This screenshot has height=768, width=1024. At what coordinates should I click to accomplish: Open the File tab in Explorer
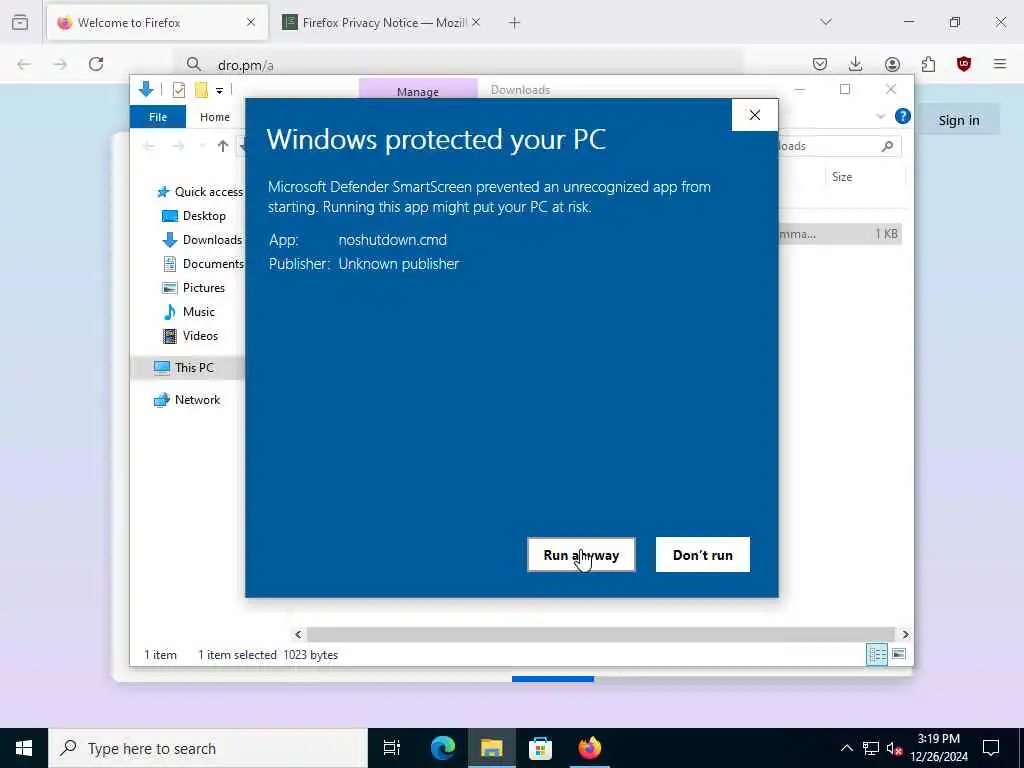click(158, 117)
